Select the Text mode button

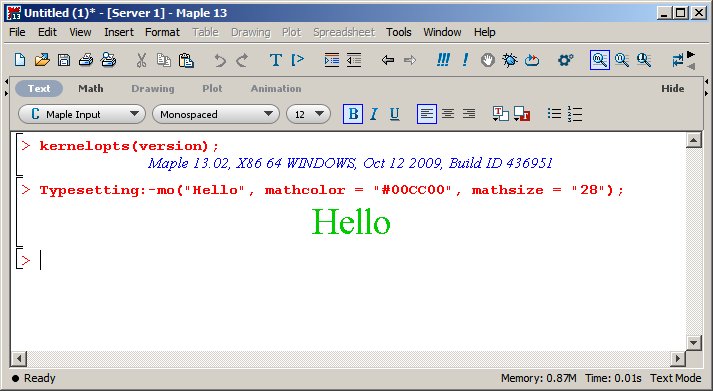pos(39,89)
